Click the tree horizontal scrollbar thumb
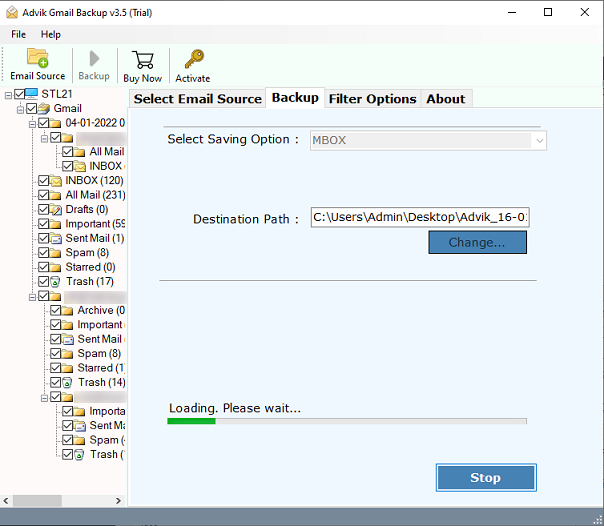The width and height of the screenshot is (604, 526). click(x=37, y=501)
